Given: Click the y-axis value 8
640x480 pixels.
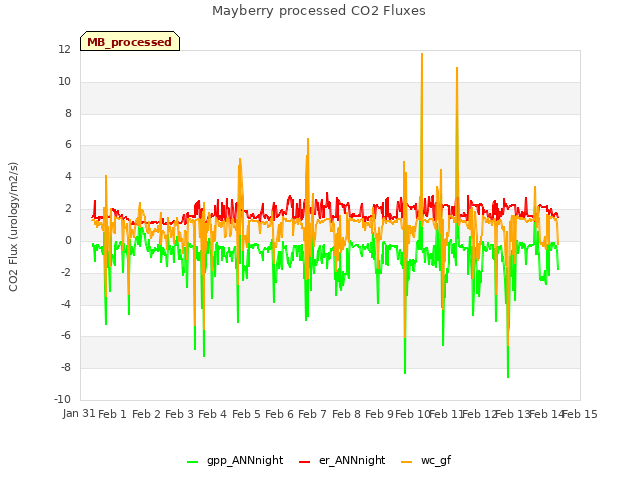Looking at the screenshot, I should 68,113.
